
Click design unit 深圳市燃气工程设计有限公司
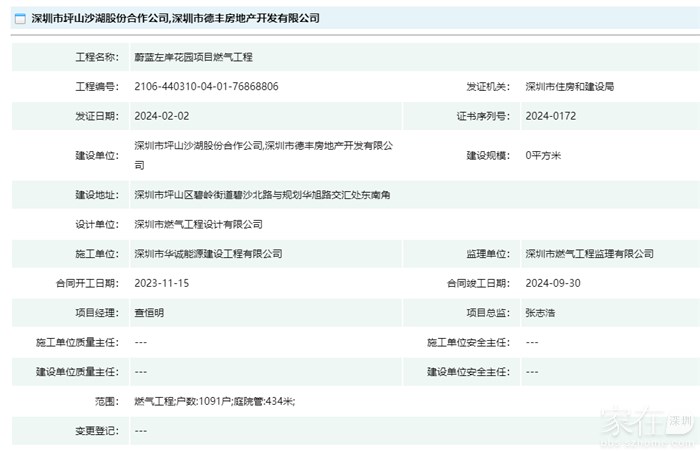tap(198, 224)
